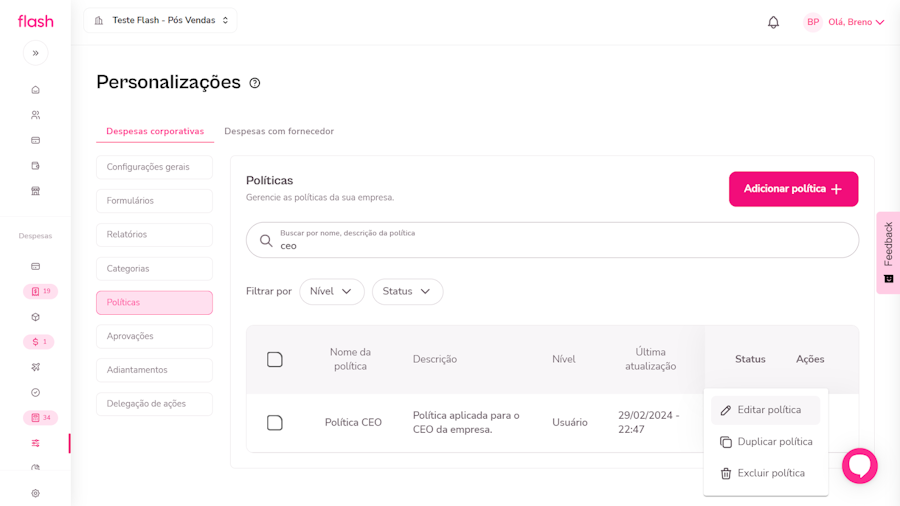Click the flash logo

click(36, 22)
